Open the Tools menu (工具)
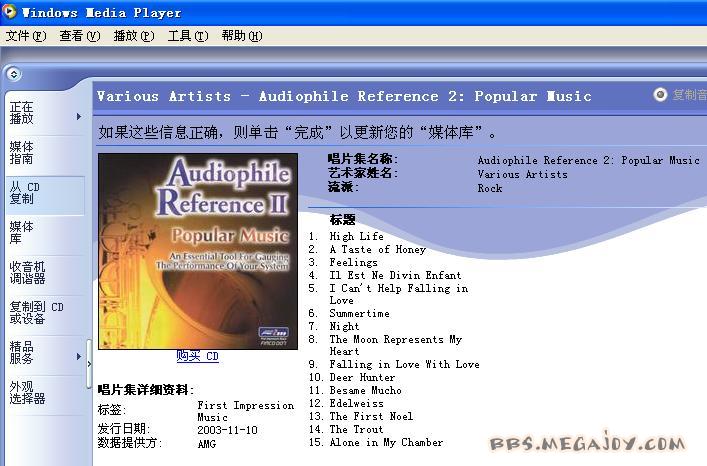707x466 pixels. [188, 36]
